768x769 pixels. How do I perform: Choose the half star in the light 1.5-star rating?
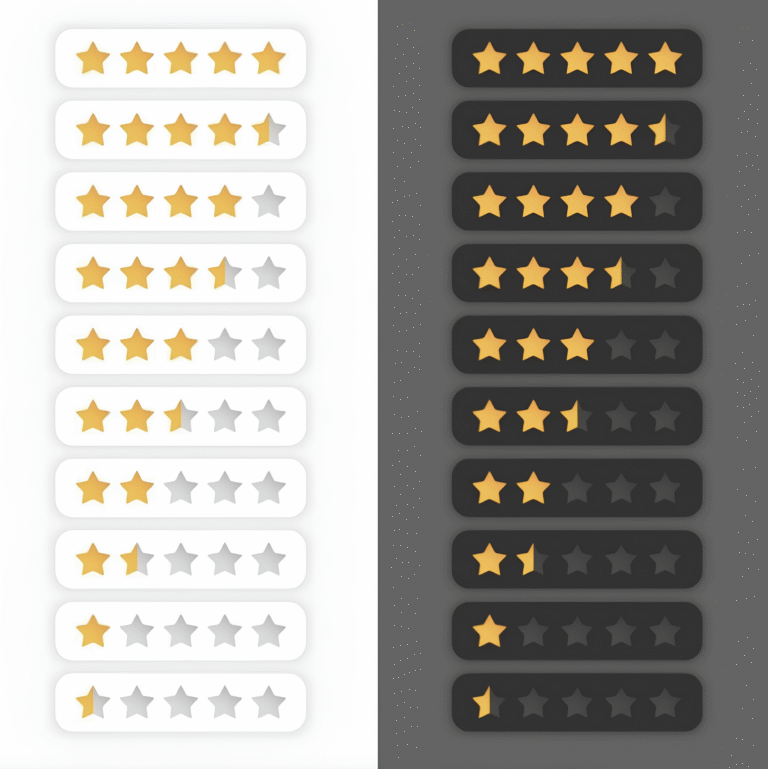[x=136, y=559]
